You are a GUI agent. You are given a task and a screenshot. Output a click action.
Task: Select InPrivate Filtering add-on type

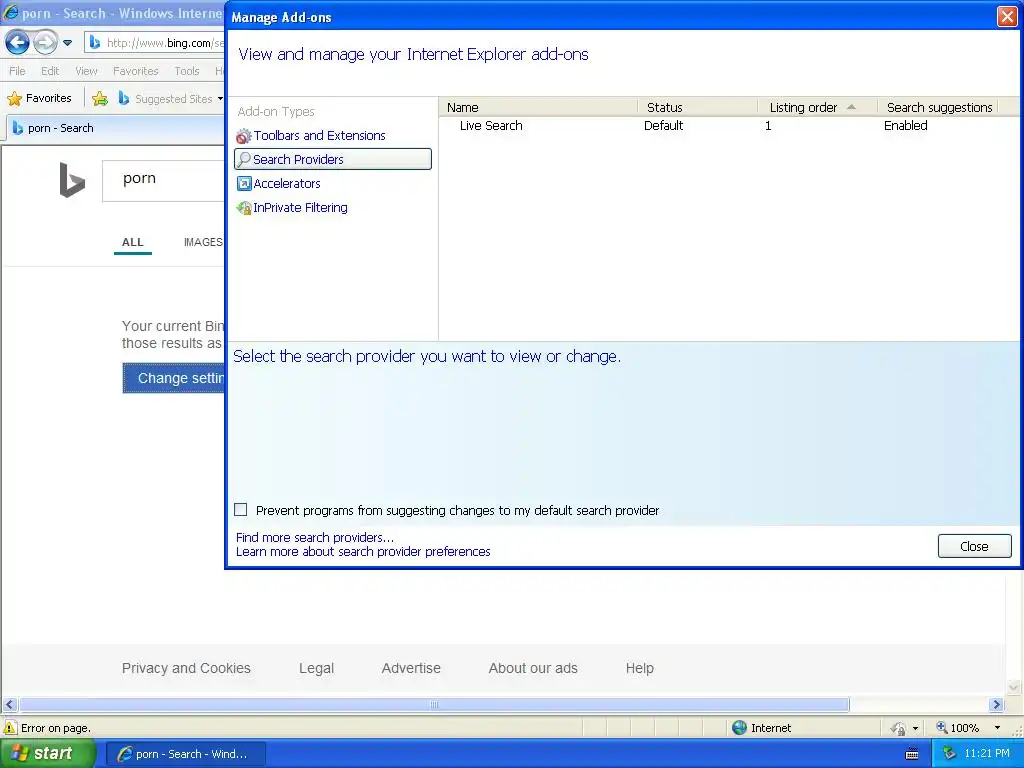(300, 208)
